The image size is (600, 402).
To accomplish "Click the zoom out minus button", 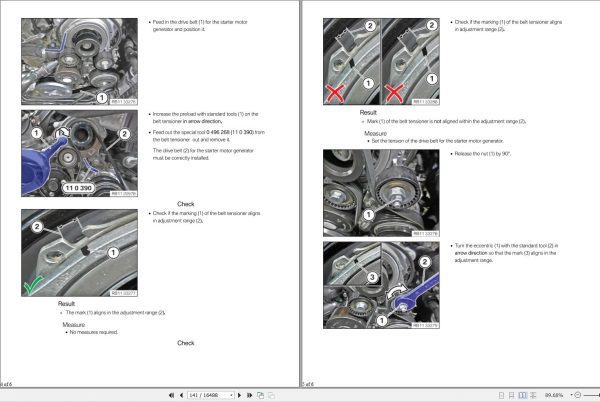I will click(578, 395).
